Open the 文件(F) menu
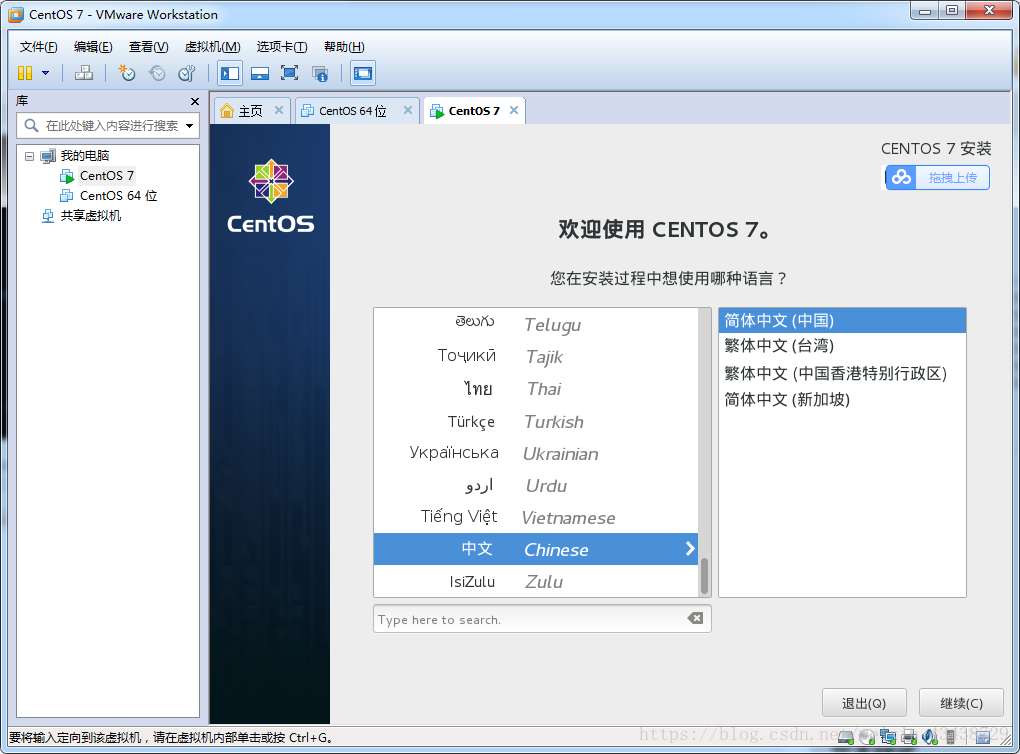Viewport: 1020px width, 754px height. click(x=38, y=47)
